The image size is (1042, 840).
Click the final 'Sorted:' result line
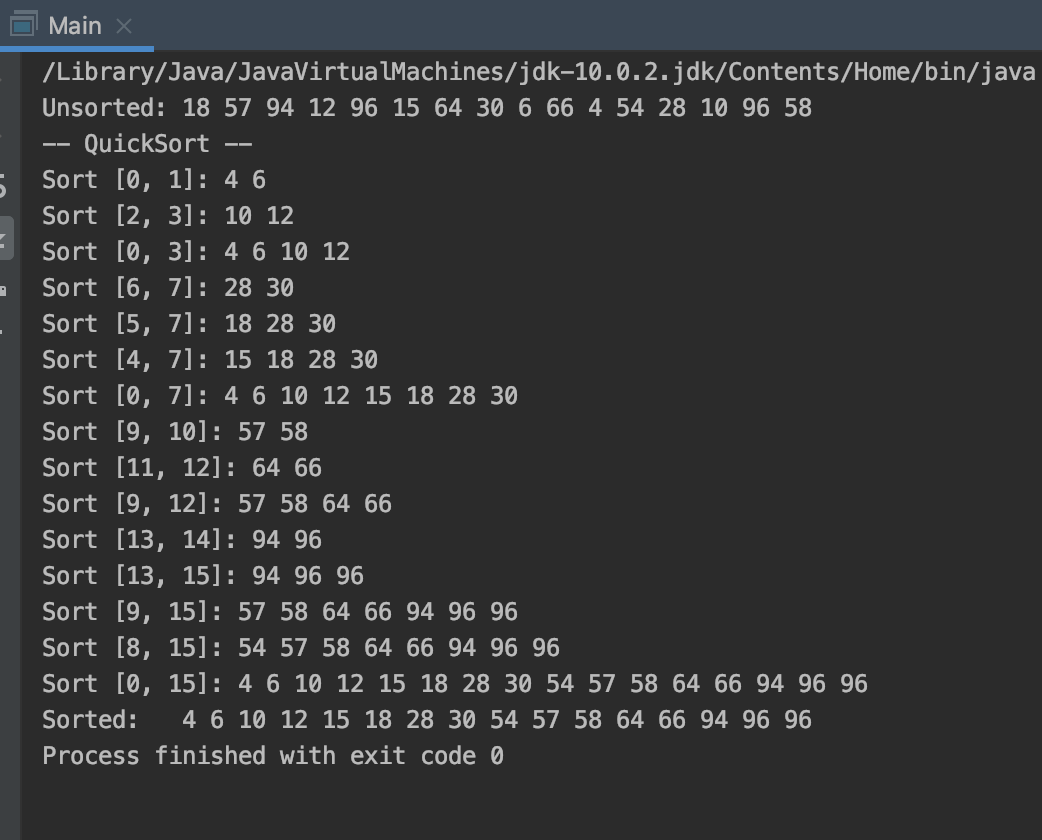point(427,720)
